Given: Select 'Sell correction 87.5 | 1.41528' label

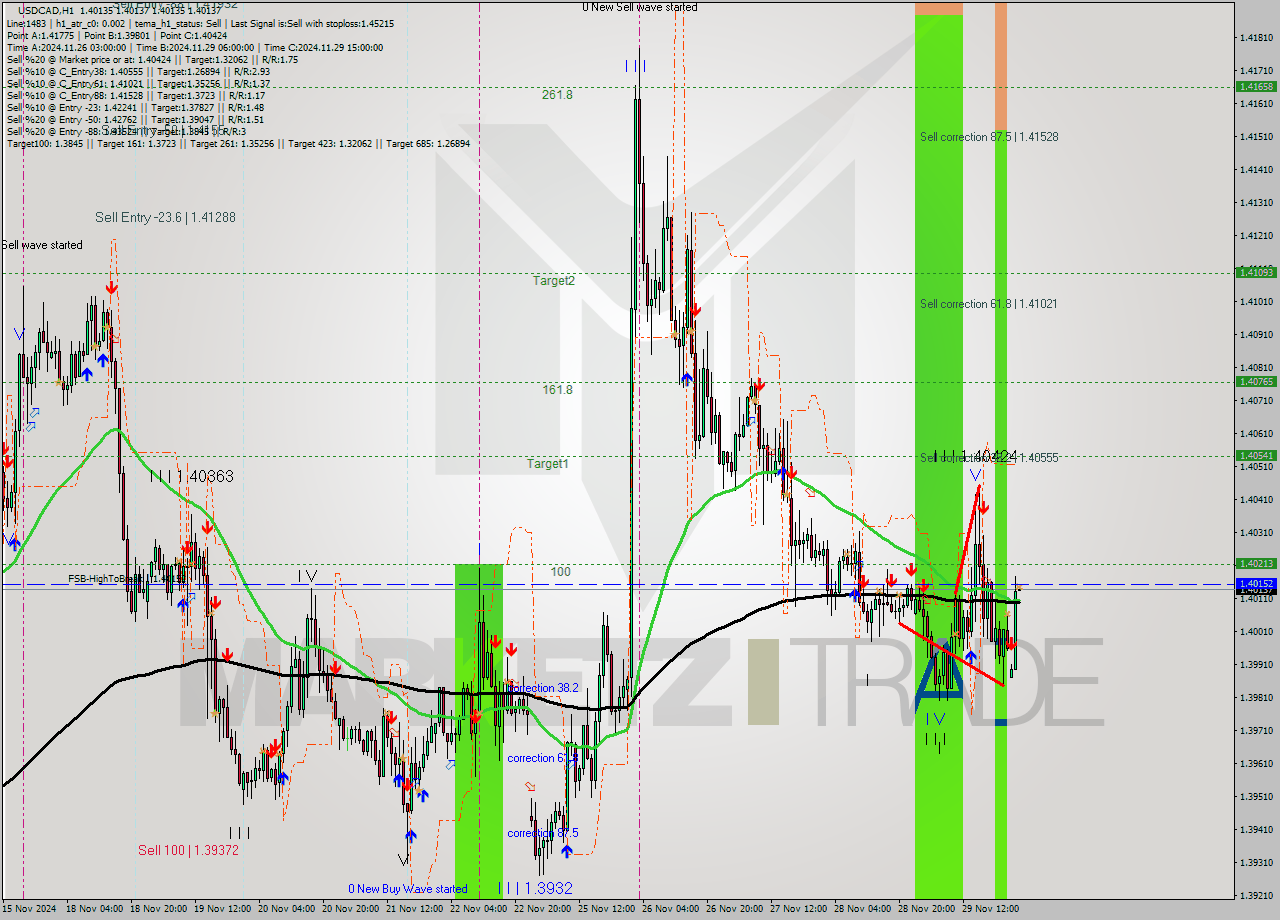Looking at the screenshot, I should 989,137.
